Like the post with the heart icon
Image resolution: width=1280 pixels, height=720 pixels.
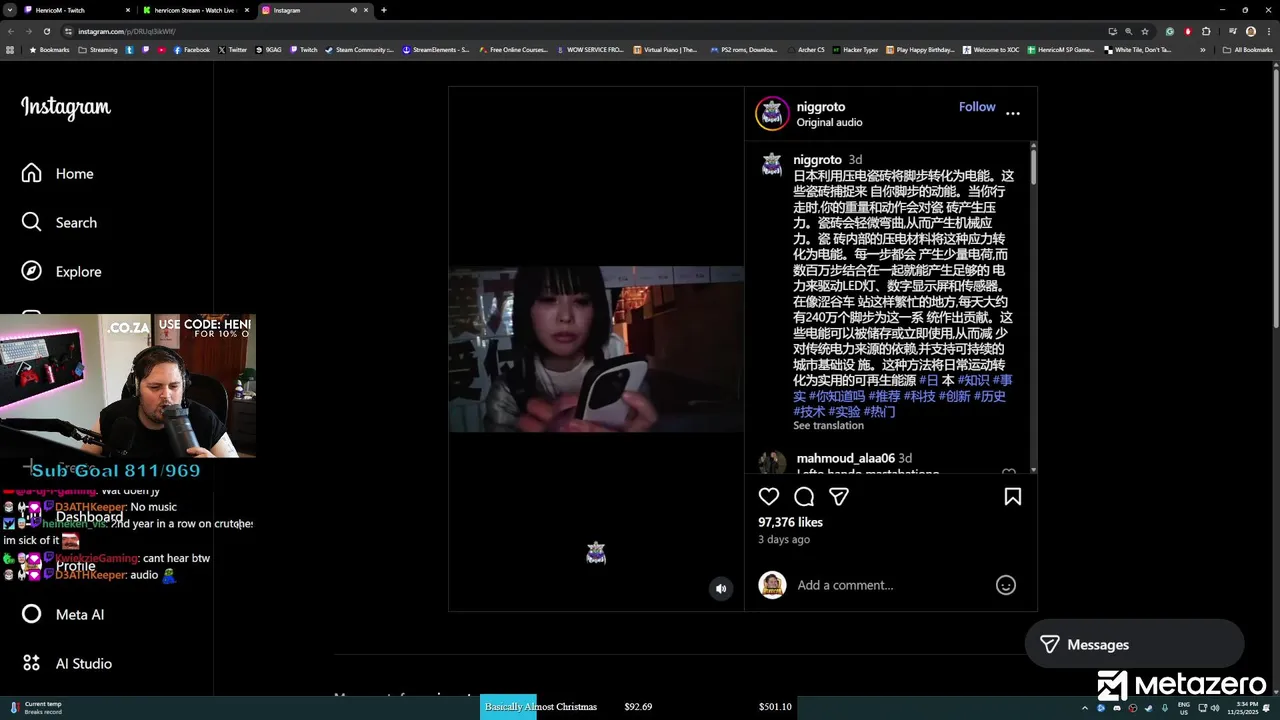click(x=769, y=496)
